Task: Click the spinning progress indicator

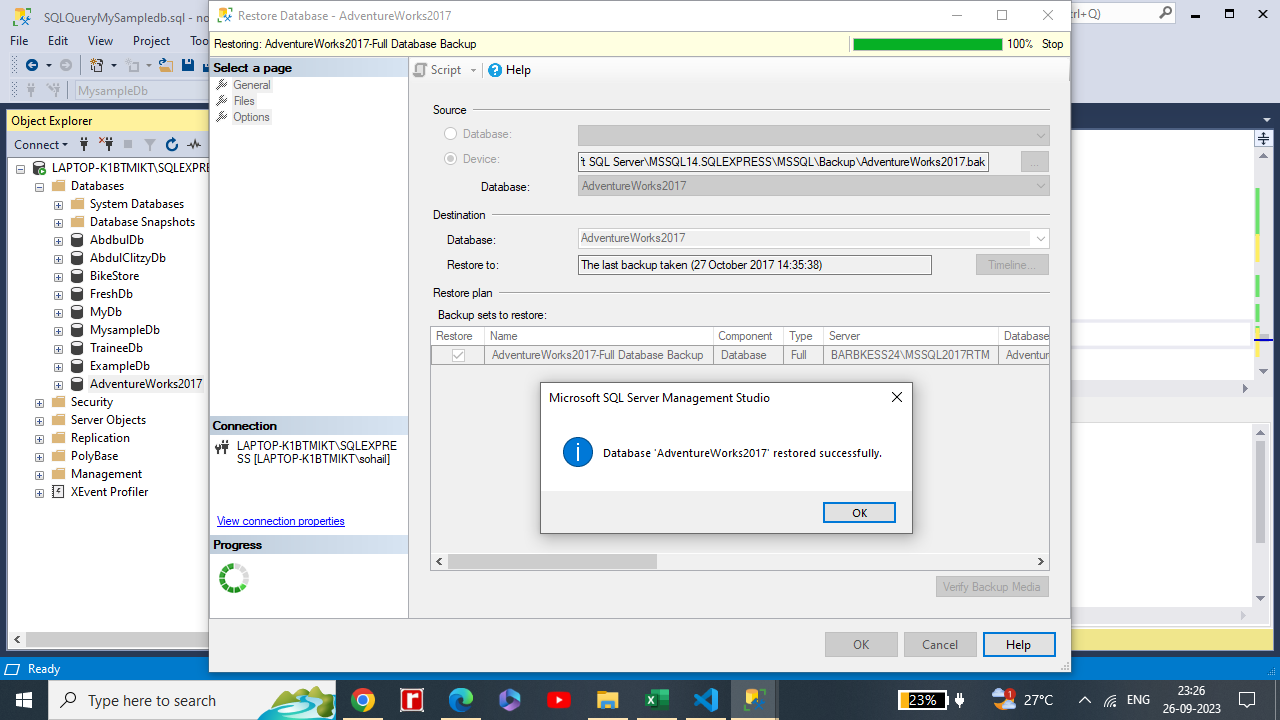Action: pyautogui.click(x=234, y=578)
